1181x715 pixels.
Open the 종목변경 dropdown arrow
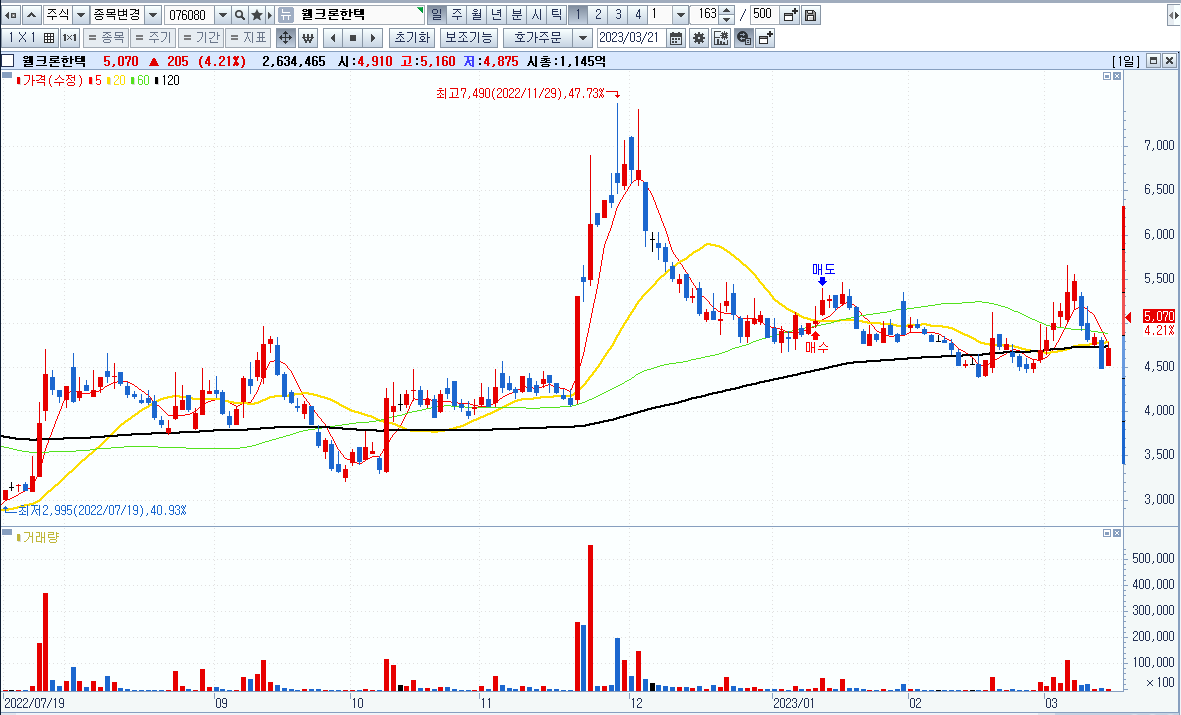click(152, 15)
